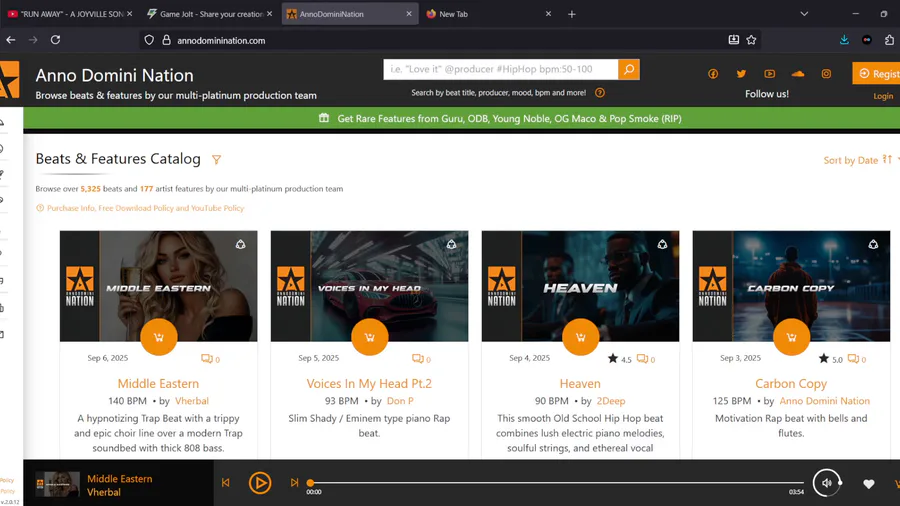Open the catalog filter funnel icon
The width and height of the screenshot is (900, 506).
(216, 159)
